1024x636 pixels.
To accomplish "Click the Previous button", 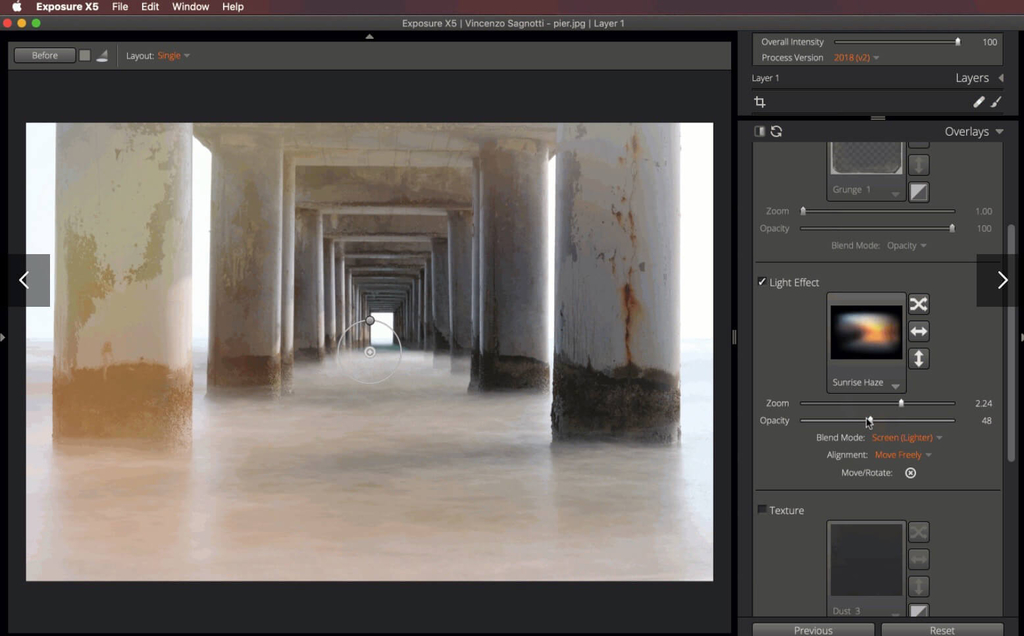I will pyautogui.click(x=812, y=630).
